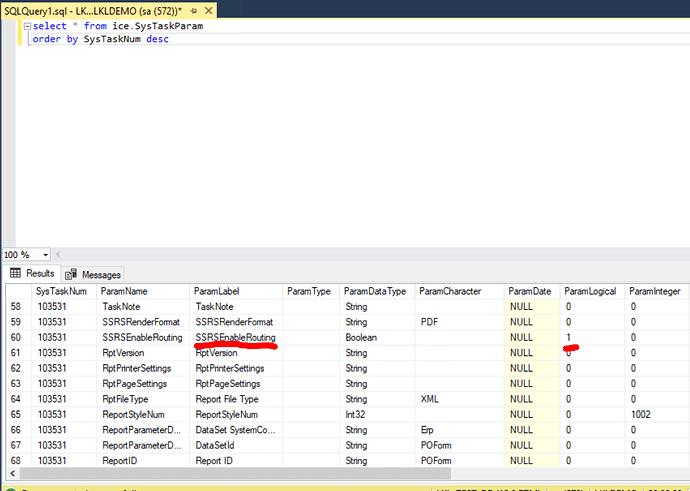Switch to the Messages tab

(93, 275)
